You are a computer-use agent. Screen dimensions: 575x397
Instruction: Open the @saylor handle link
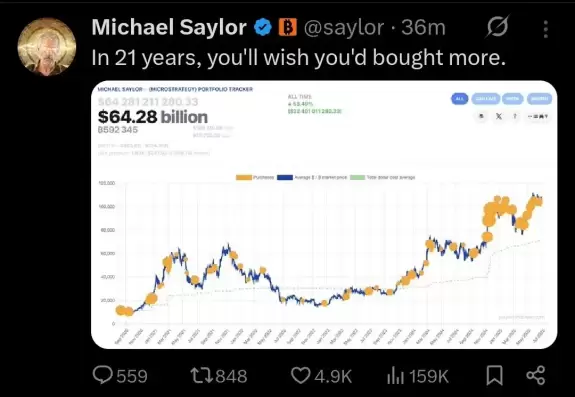[344, 28]
